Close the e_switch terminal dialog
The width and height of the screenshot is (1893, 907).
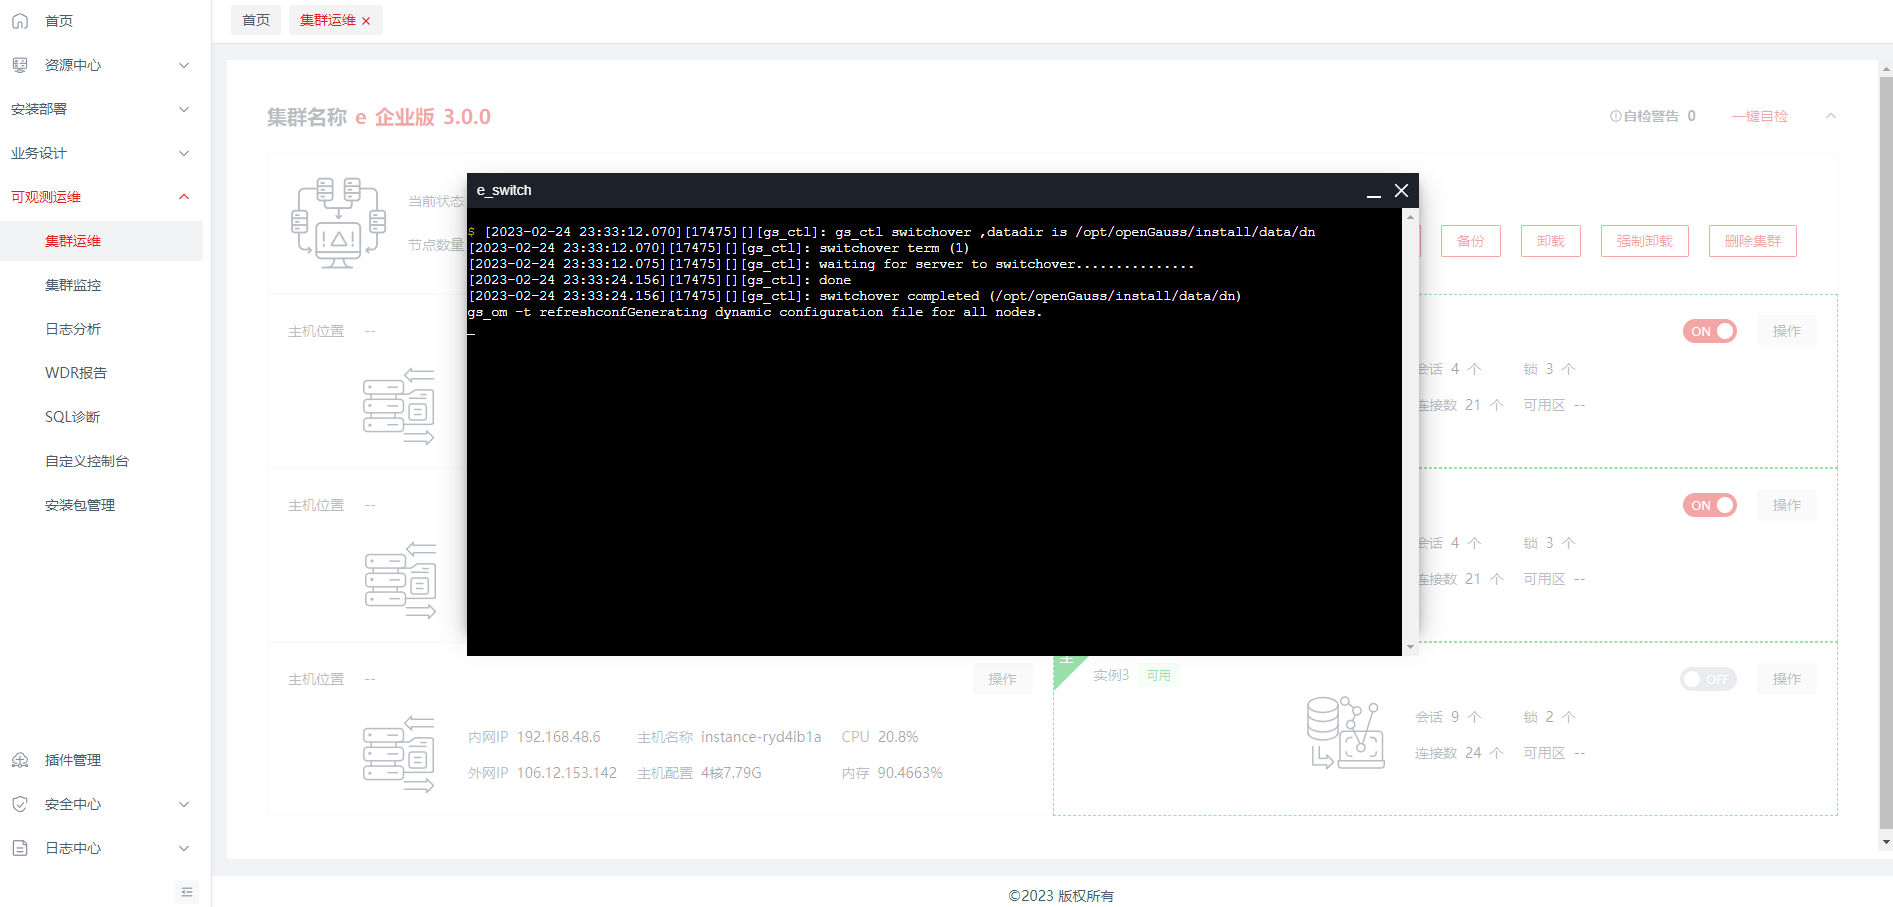pos(1401,190)
